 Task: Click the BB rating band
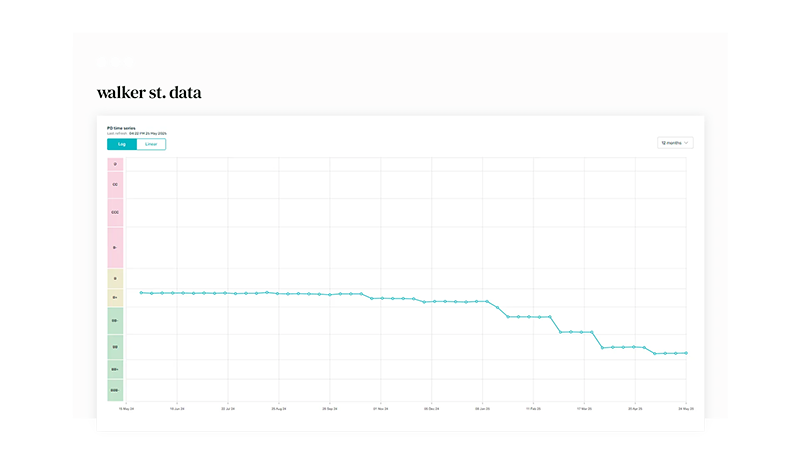tap(115, 347)
